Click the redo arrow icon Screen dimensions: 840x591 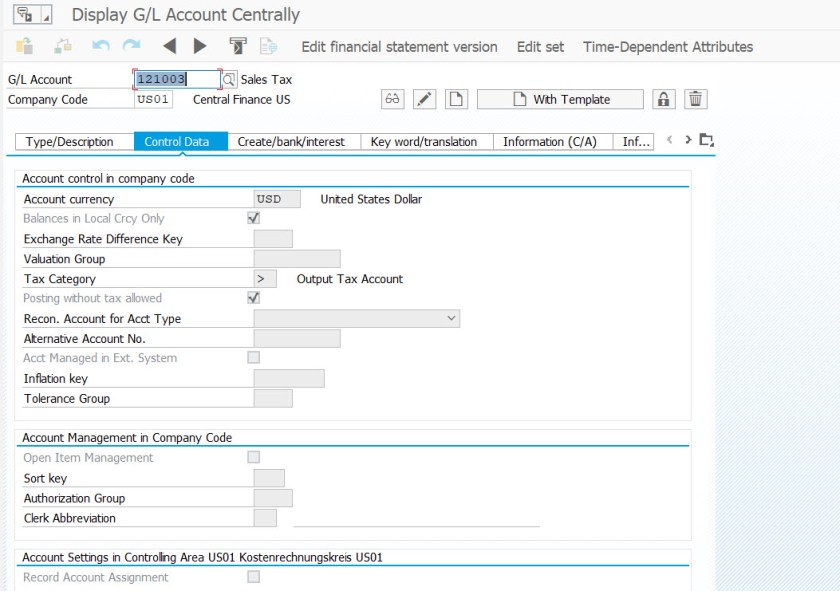pyautogui.click(x=131, y=46)
